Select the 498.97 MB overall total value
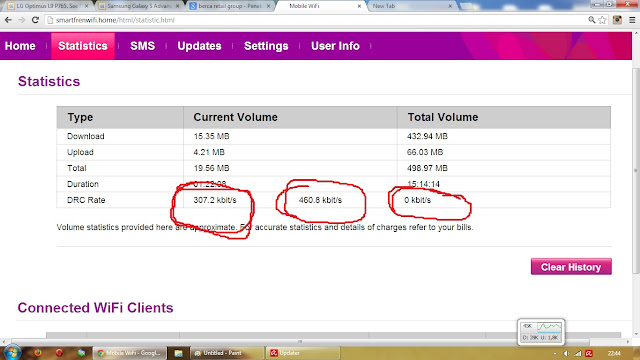The width and height of the screenshot is (640, 360). pos(427,168)
